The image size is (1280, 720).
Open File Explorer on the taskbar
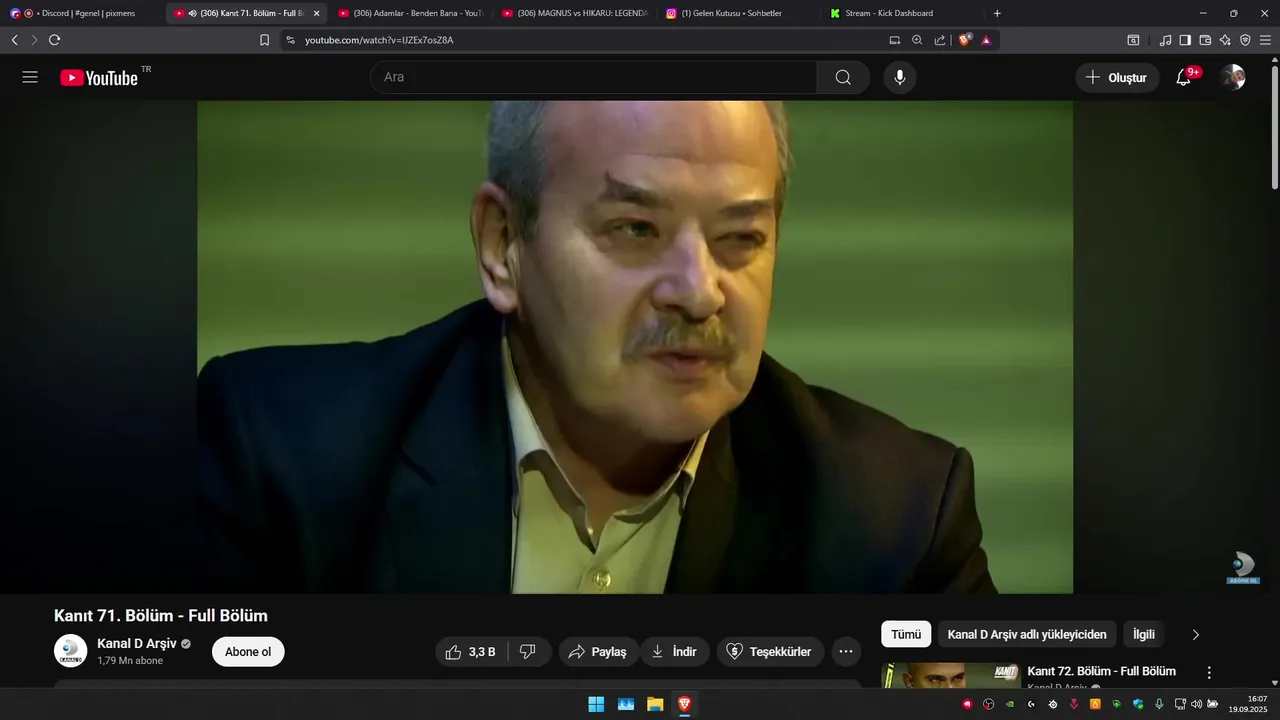coord(655,704)
